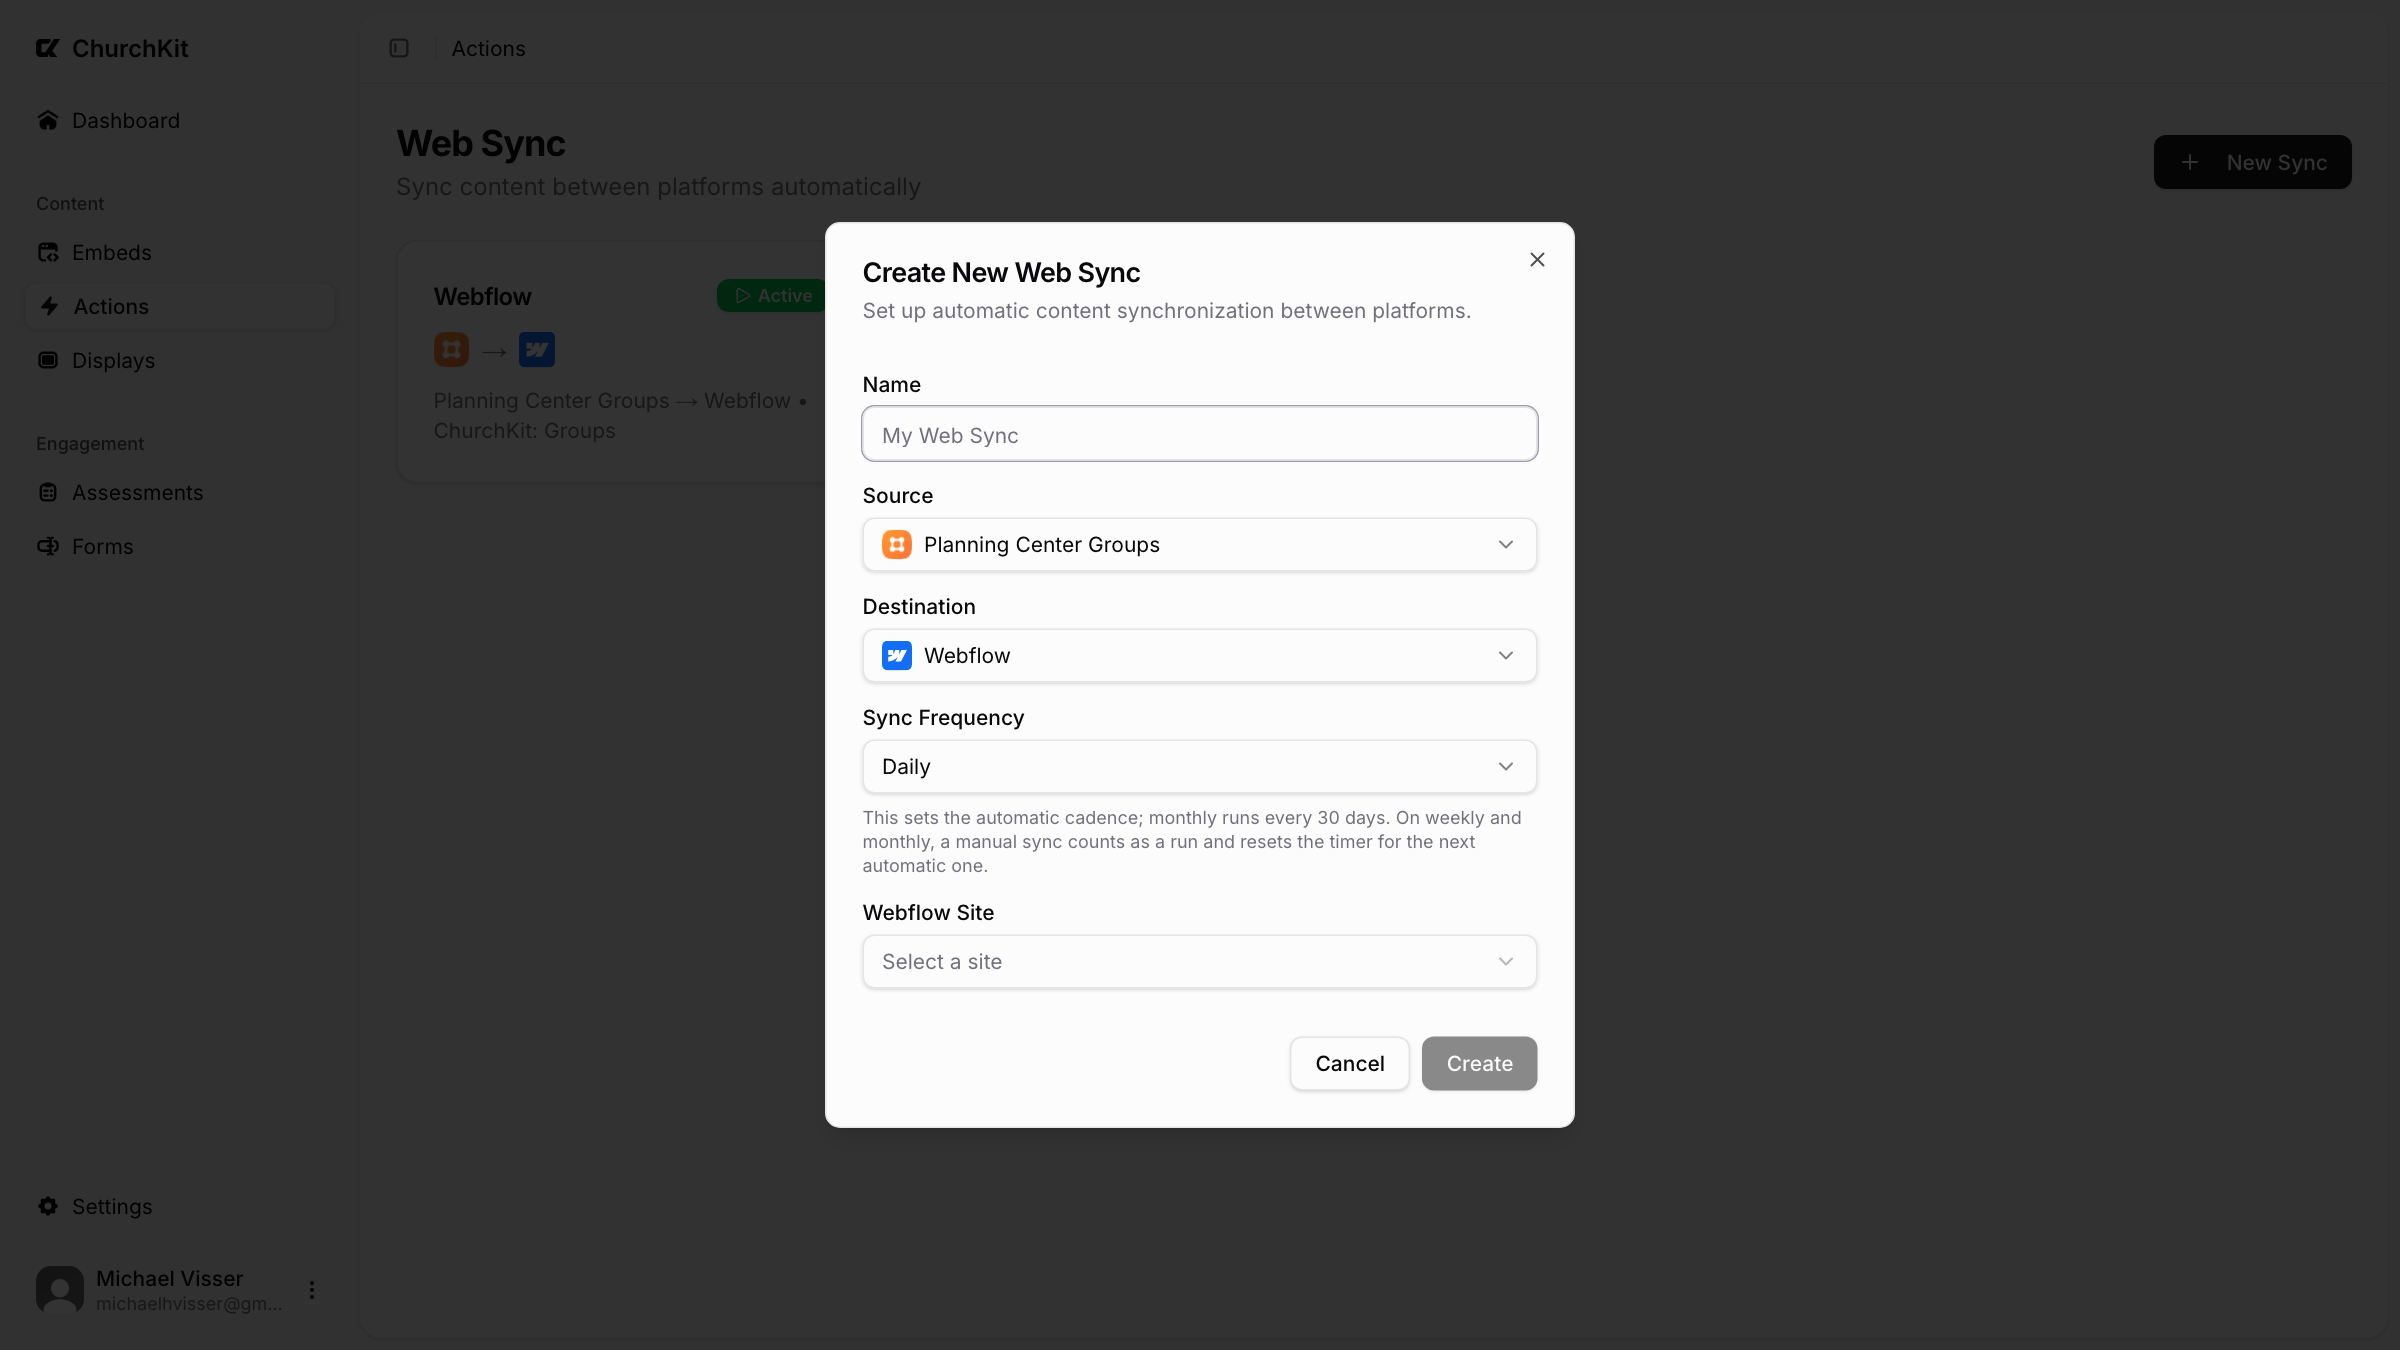The image size is (2400, 1350).
Task: Click the Forms signpost icon
Action: pos(48,546)
